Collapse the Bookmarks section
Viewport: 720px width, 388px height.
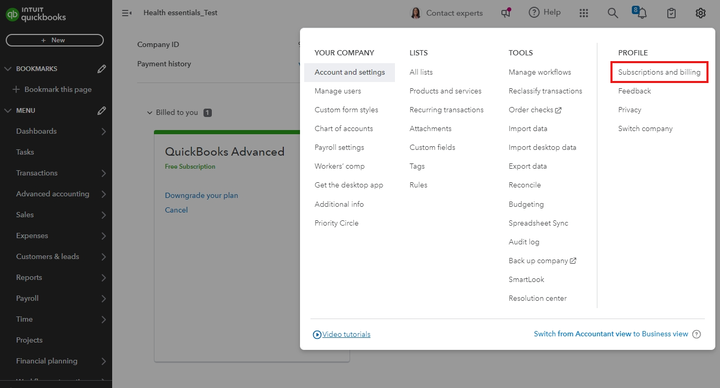(7, 69)
